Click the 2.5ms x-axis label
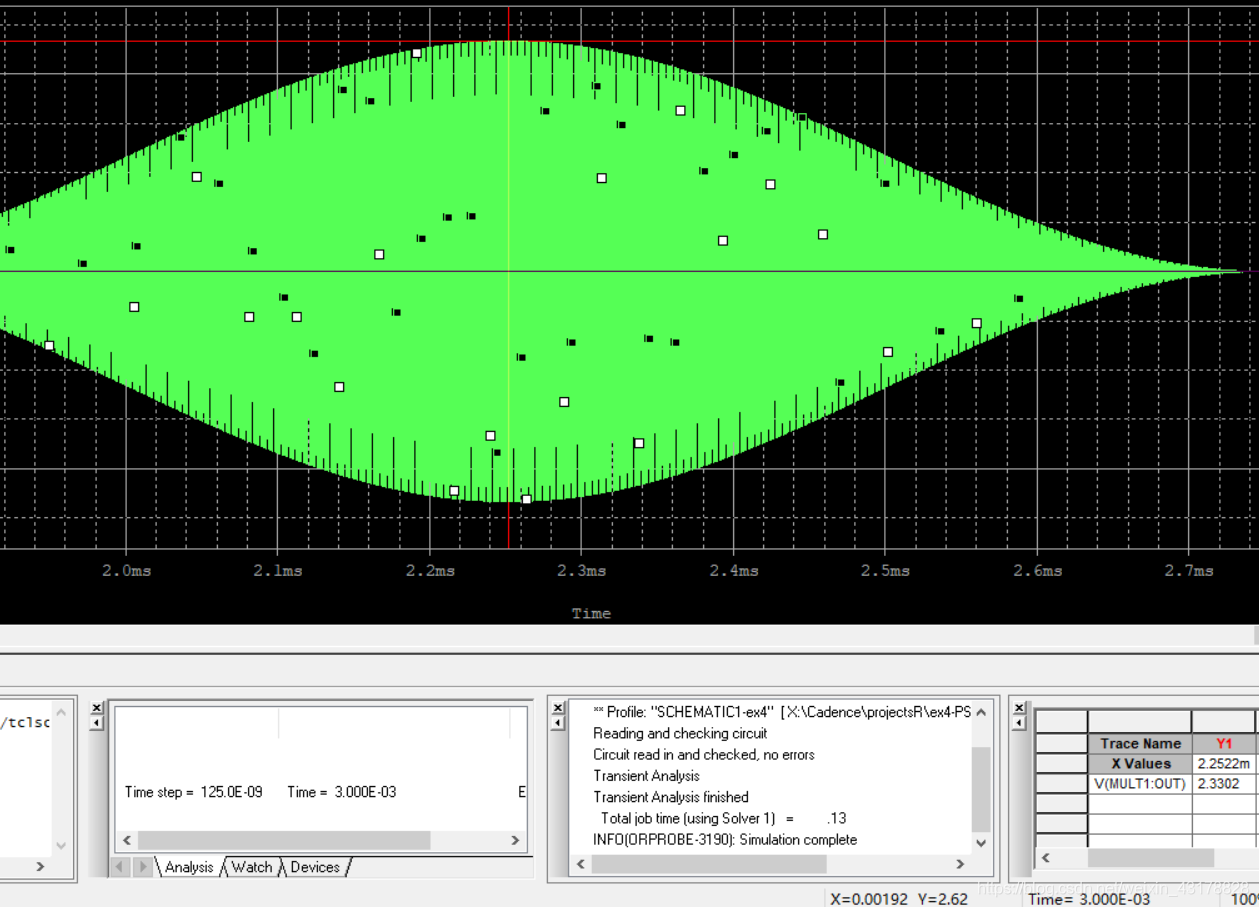 886,571
